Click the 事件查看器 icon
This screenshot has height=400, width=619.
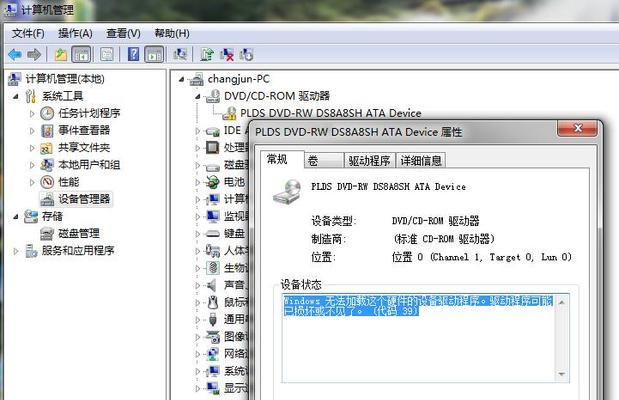[47, 130]
